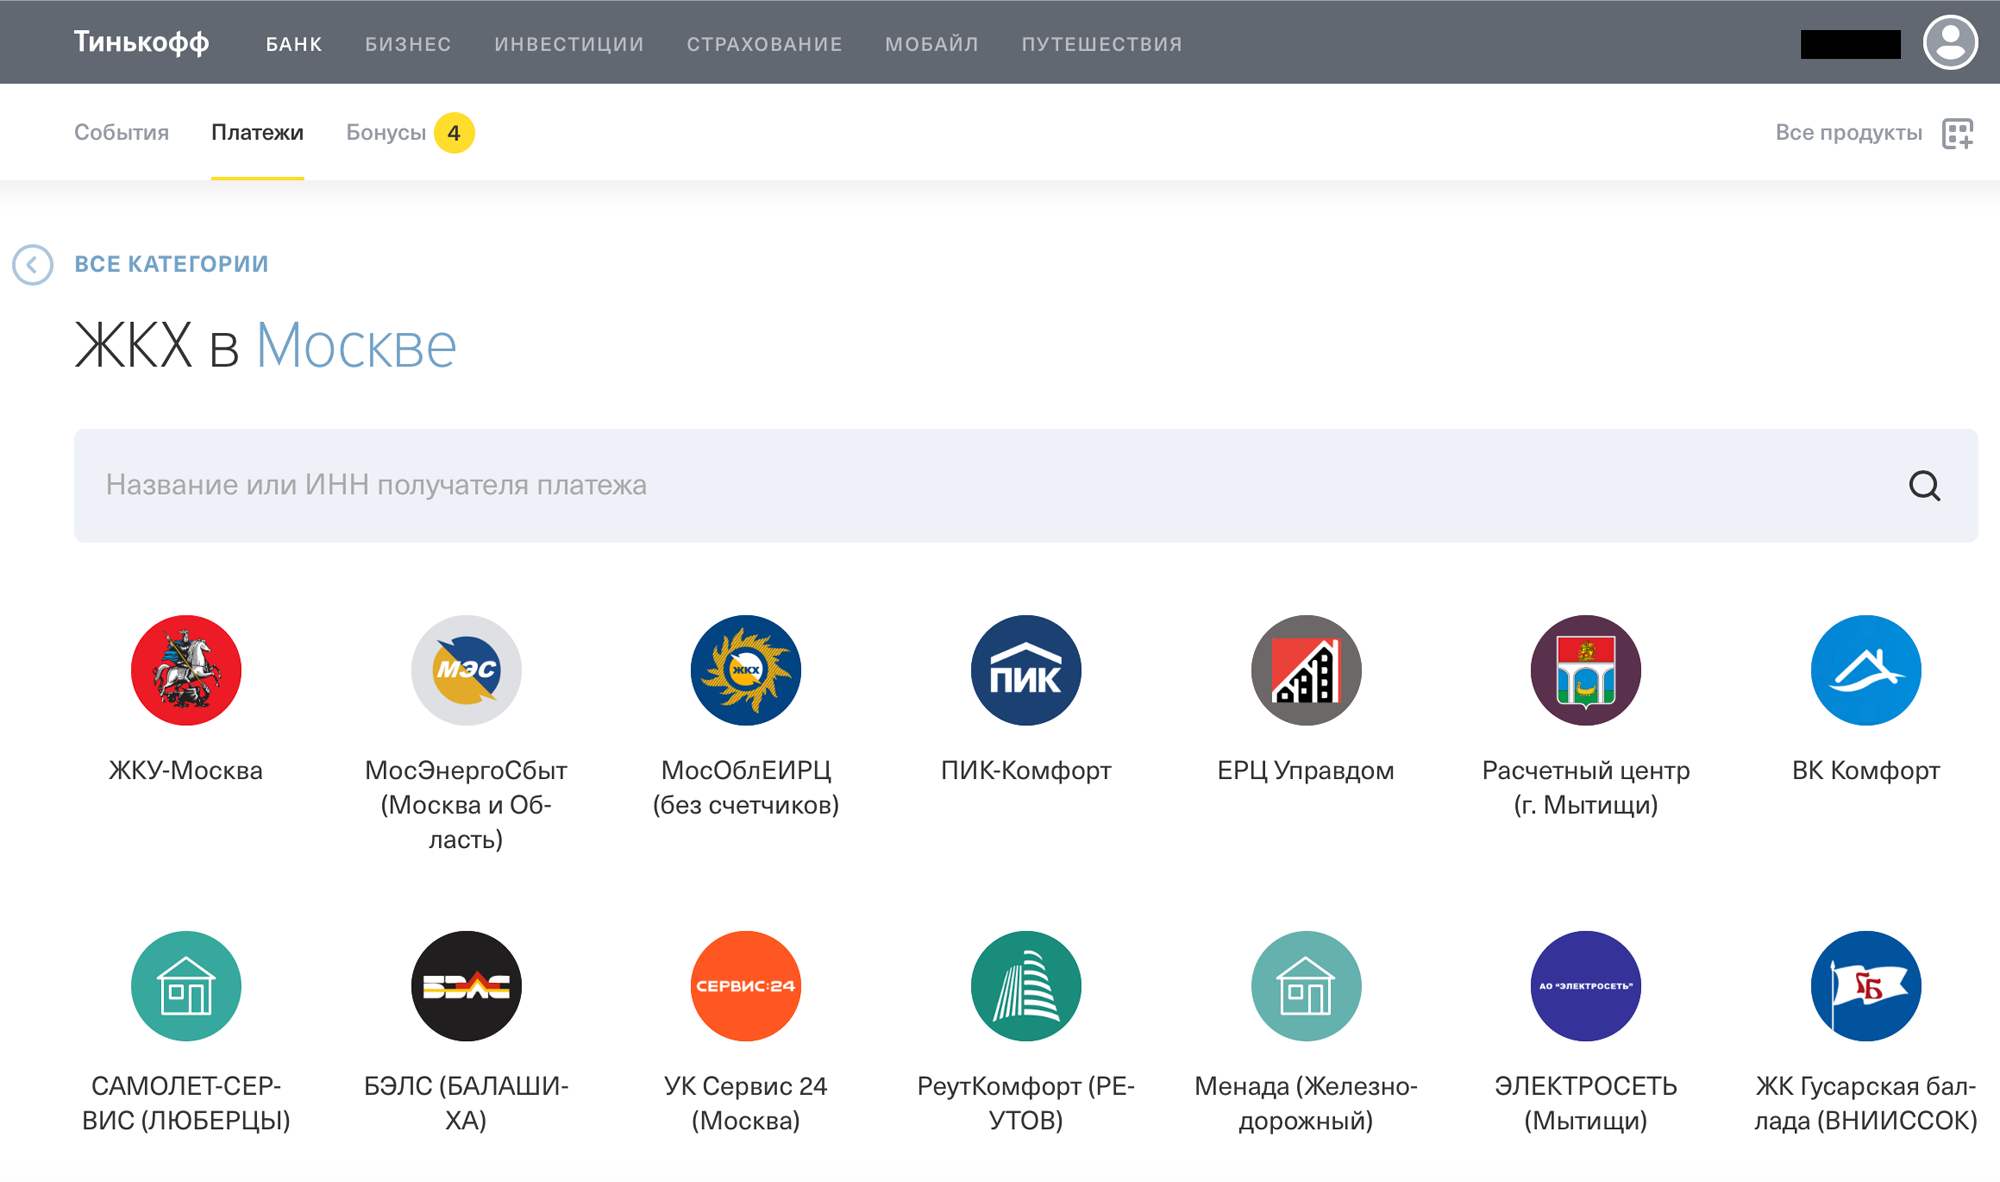Image resolution: width=2000 pixels, height=1182 pixels.
Task: Click the search magnifier icon
Action: 1924,486
